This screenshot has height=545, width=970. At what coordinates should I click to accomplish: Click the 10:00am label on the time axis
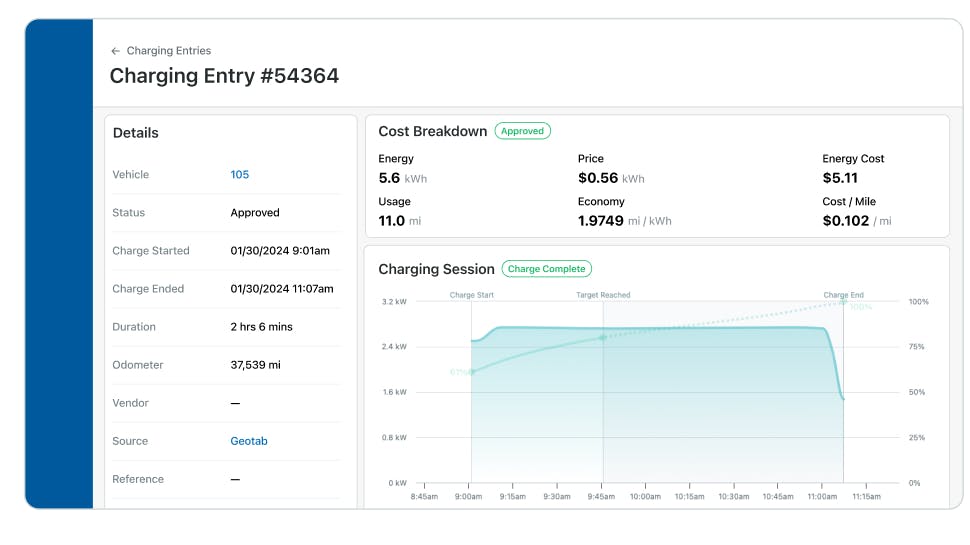[x=644, y=497]
